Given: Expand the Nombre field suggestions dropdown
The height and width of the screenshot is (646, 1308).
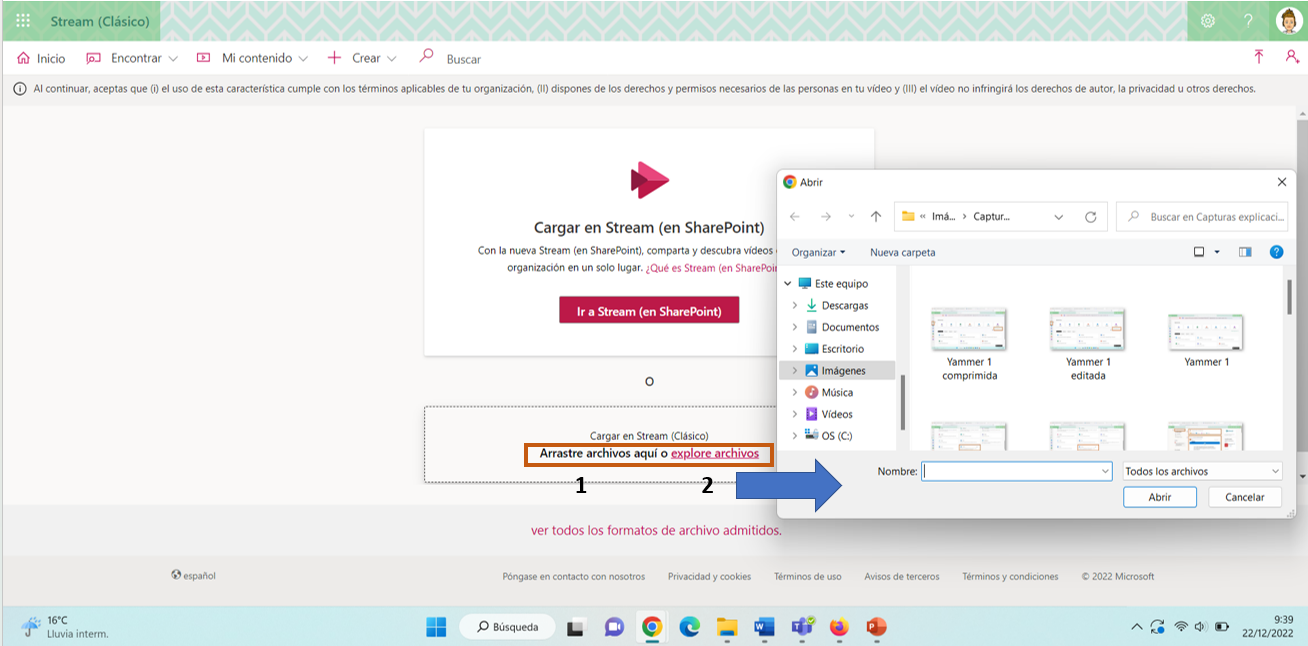Looking at the screenshot, I should click(x=1105, y=471).
